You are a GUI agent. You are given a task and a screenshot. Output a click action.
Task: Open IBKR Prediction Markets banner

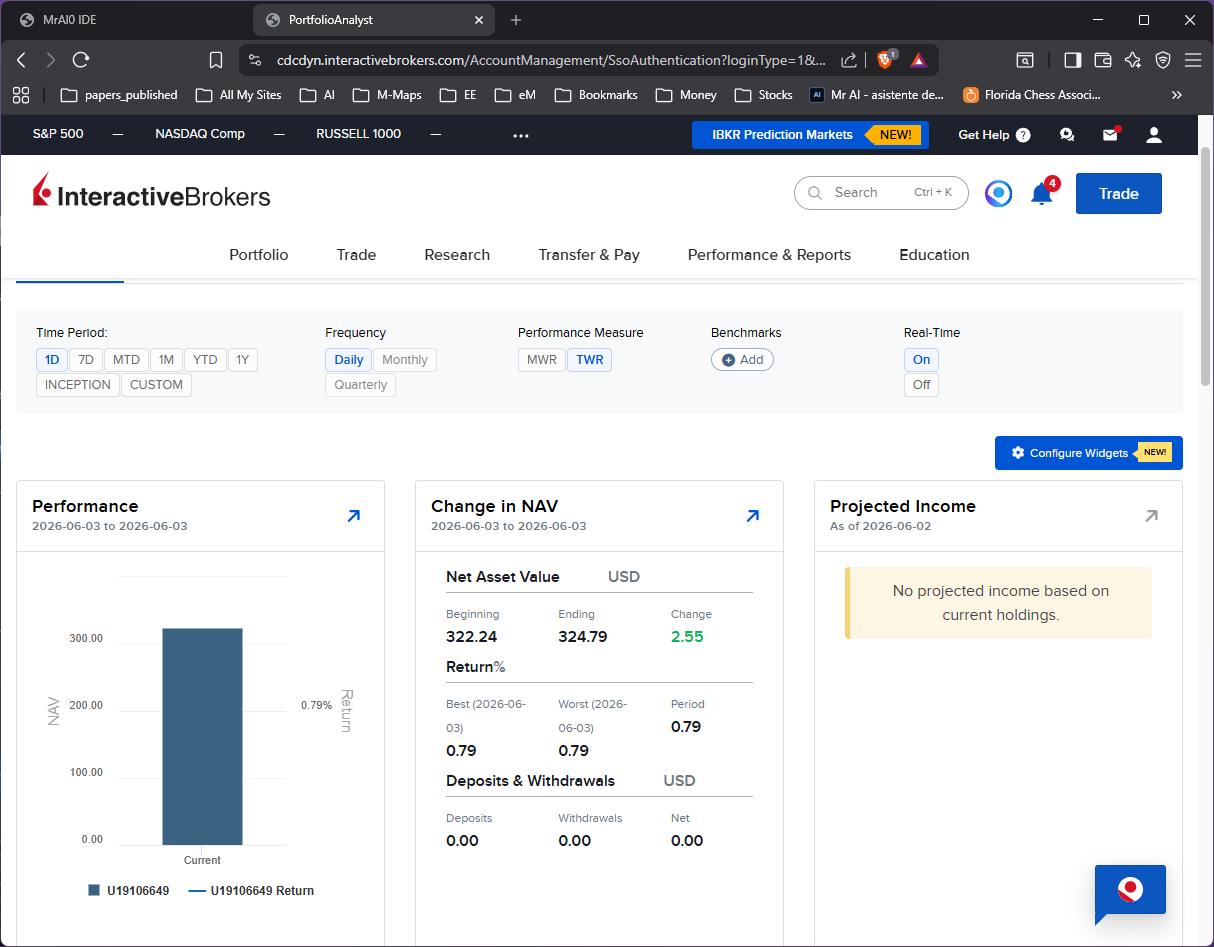[x=810, y=135]
